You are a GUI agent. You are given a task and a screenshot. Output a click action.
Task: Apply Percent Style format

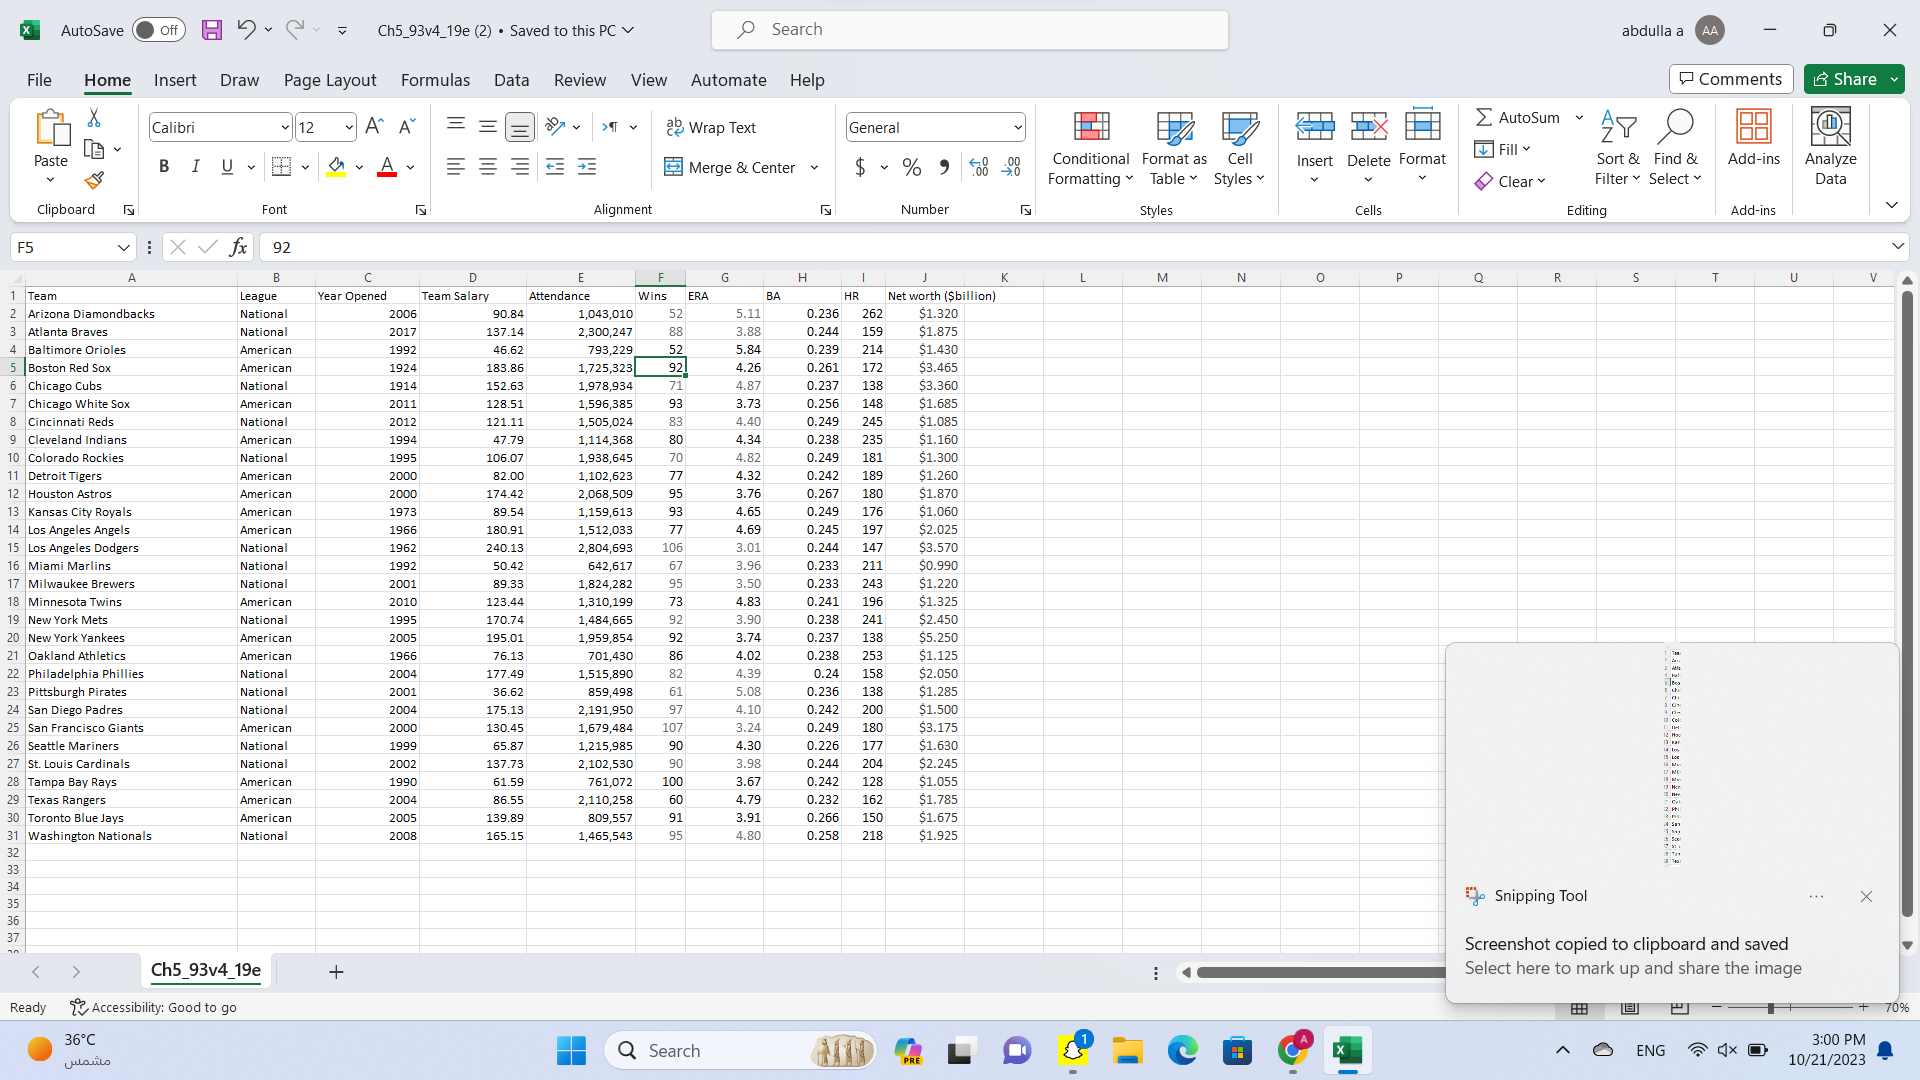coord(911,167)
